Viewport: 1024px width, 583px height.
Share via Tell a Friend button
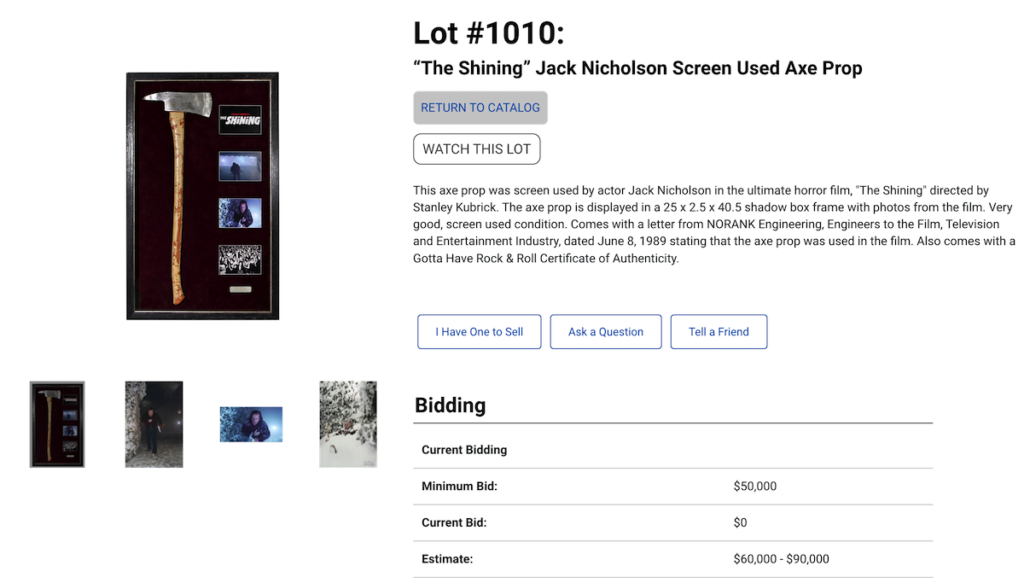pyautogui.click(x=718, y=332)
